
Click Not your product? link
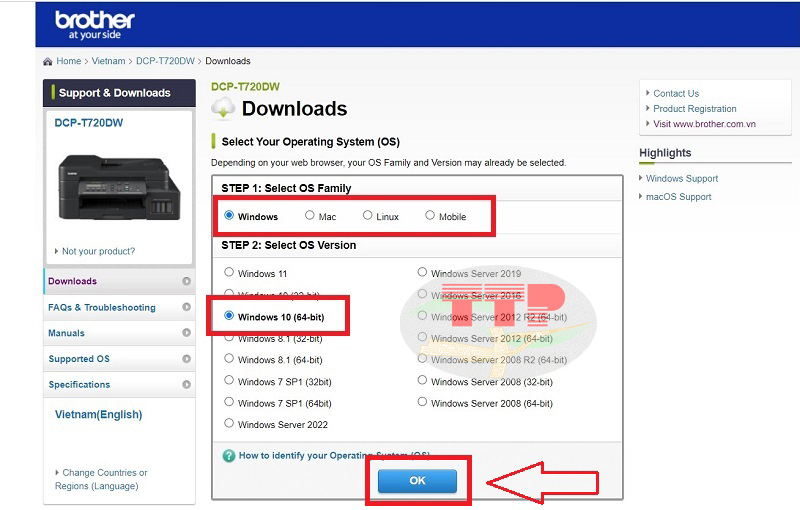point(98,251)
